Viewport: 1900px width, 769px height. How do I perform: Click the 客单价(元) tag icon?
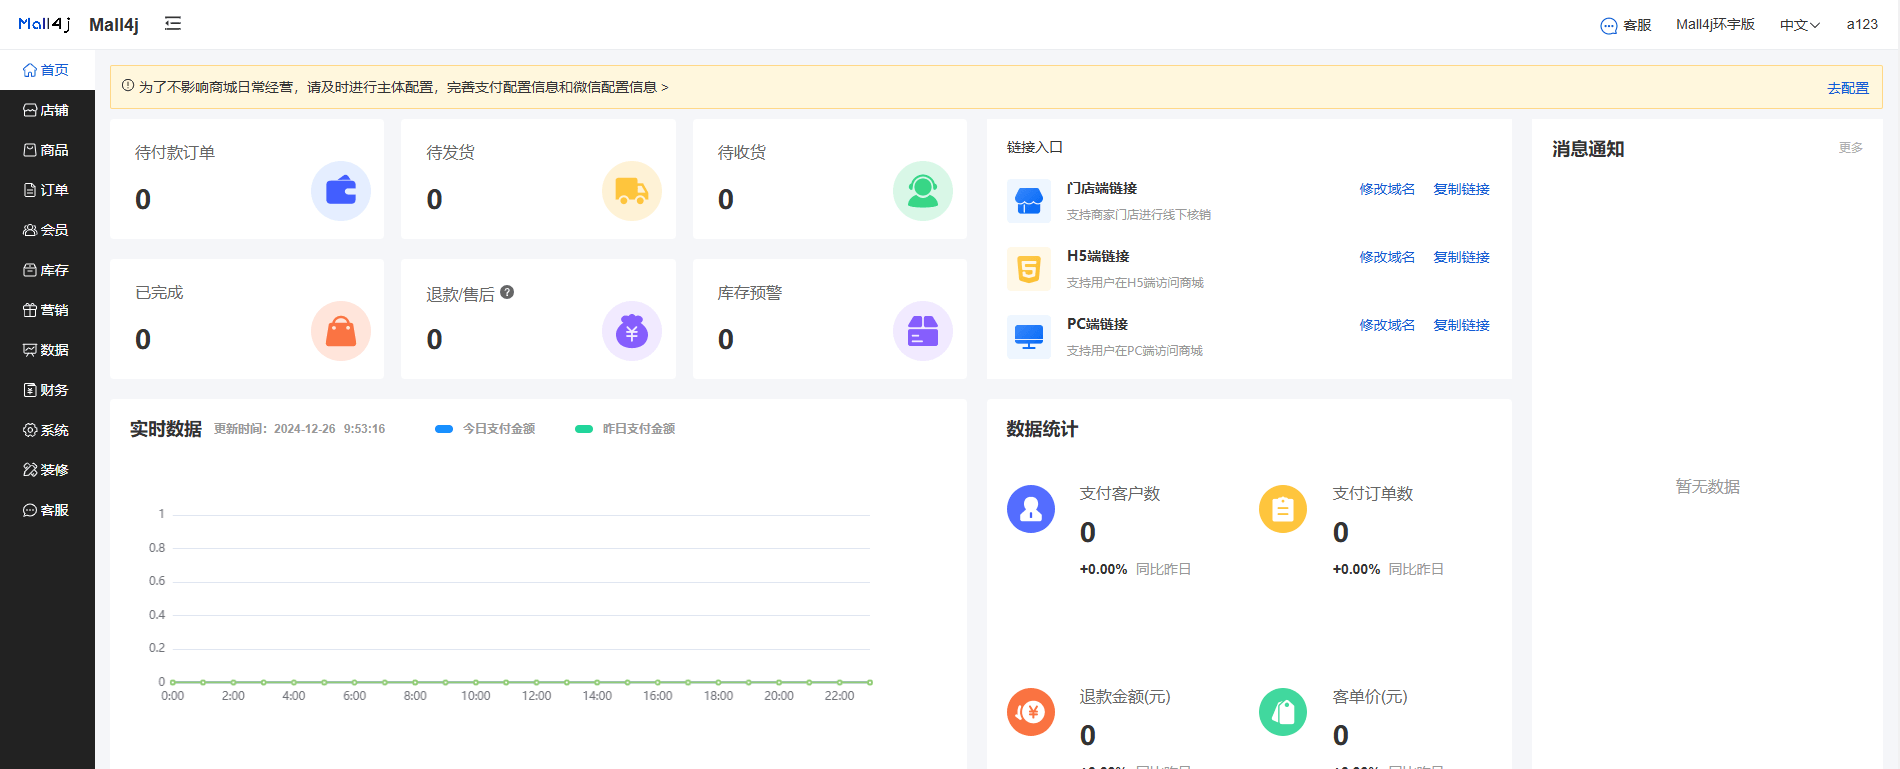(x=1283, y=712)
